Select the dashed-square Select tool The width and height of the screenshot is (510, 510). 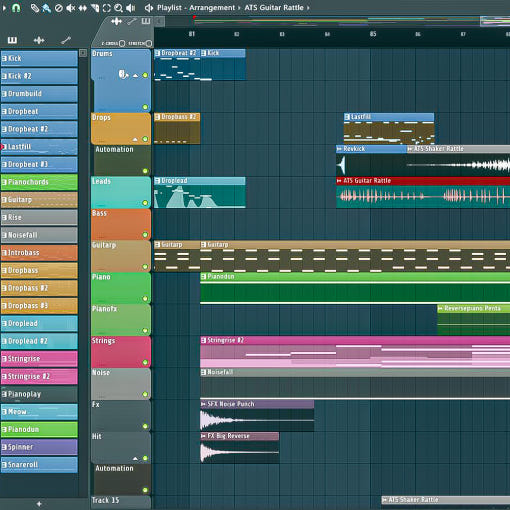coord(107,8)
